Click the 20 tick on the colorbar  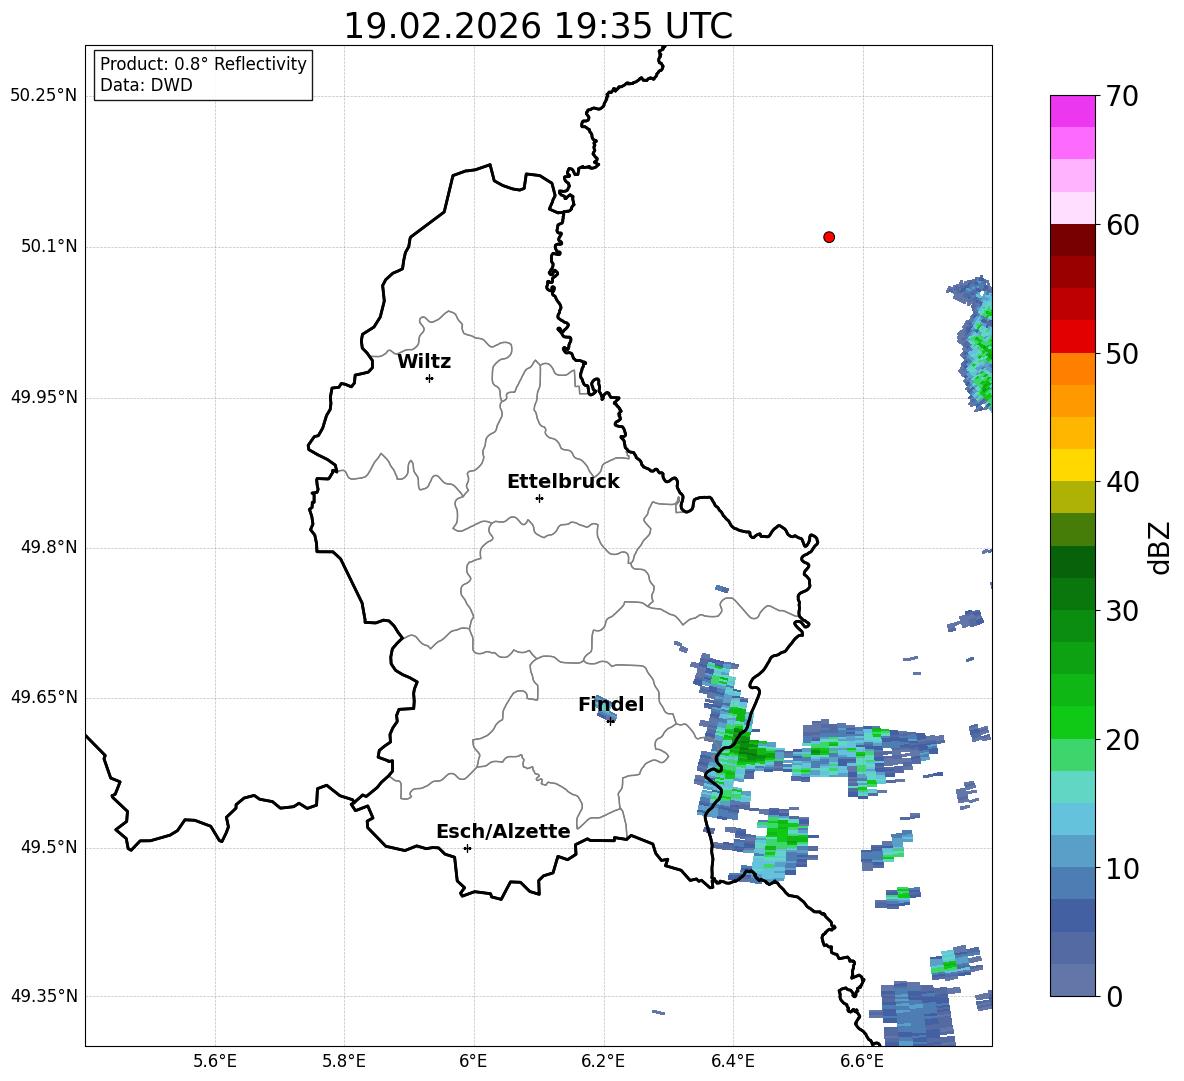pyautogui.click(x=1123, y=740)
